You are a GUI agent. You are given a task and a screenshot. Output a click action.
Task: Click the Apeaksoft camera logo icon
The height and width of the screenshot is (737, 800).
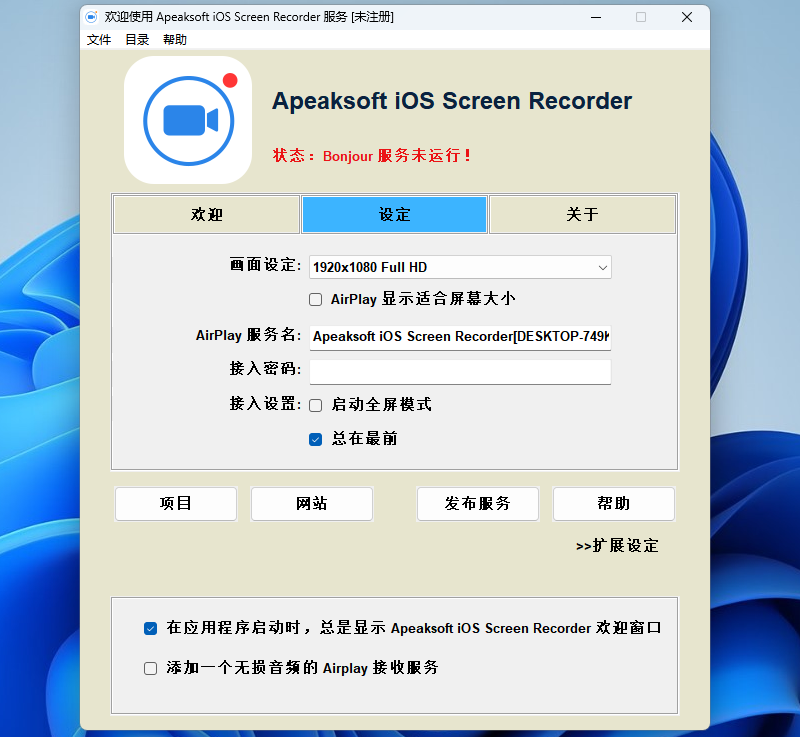[x=188, y=120]
